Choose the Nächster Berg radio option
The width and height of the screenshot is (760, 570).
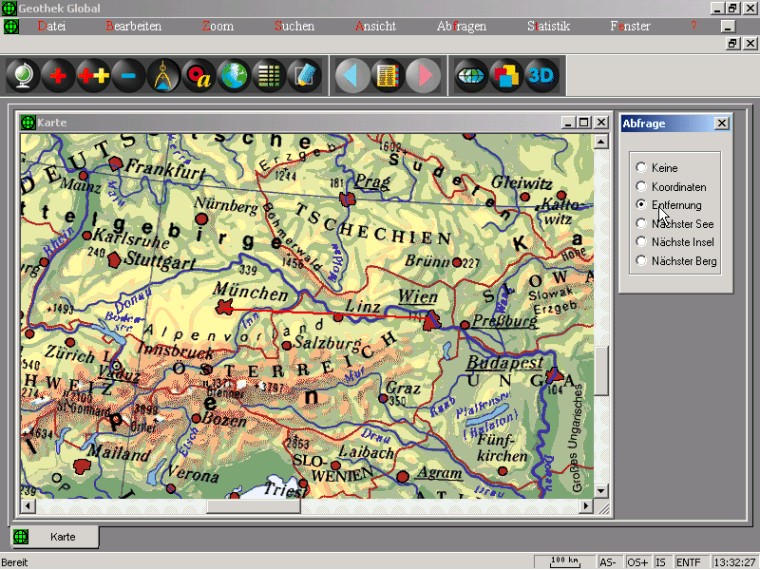[x=641, y=261]
